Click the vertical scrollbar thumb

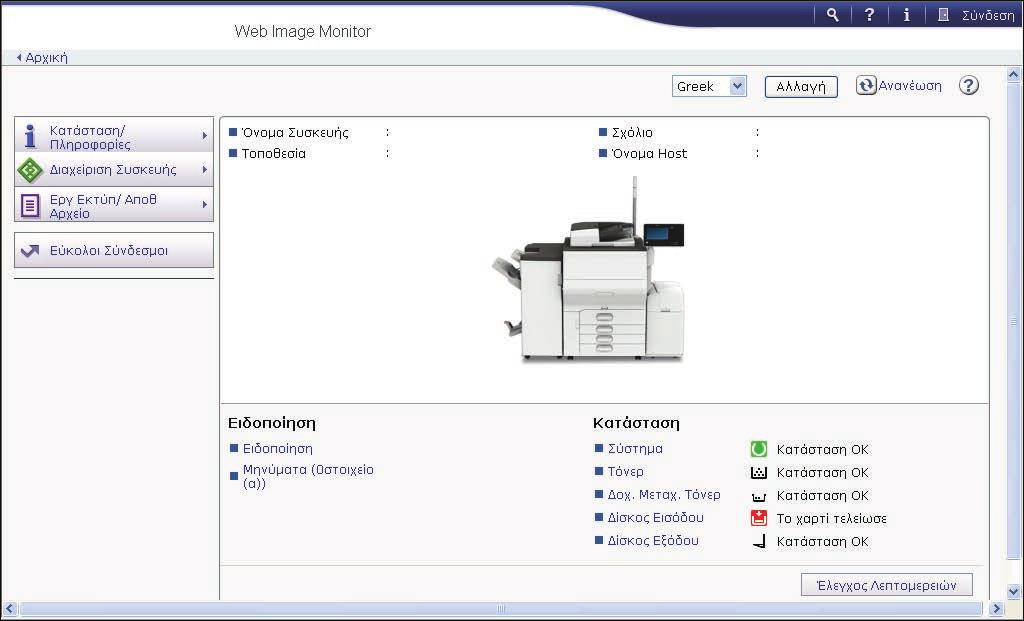1014,321
